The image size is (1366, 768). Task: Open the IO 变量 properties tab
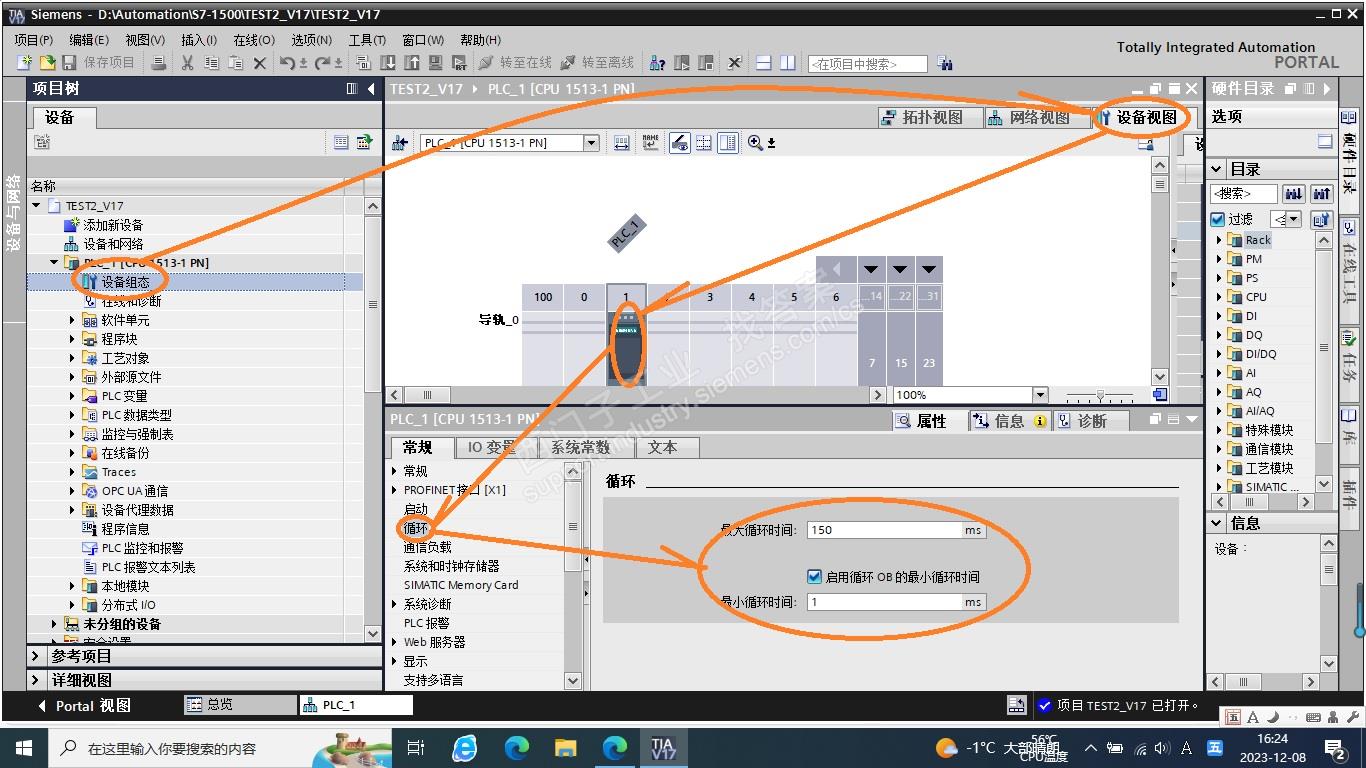(496, 447)
